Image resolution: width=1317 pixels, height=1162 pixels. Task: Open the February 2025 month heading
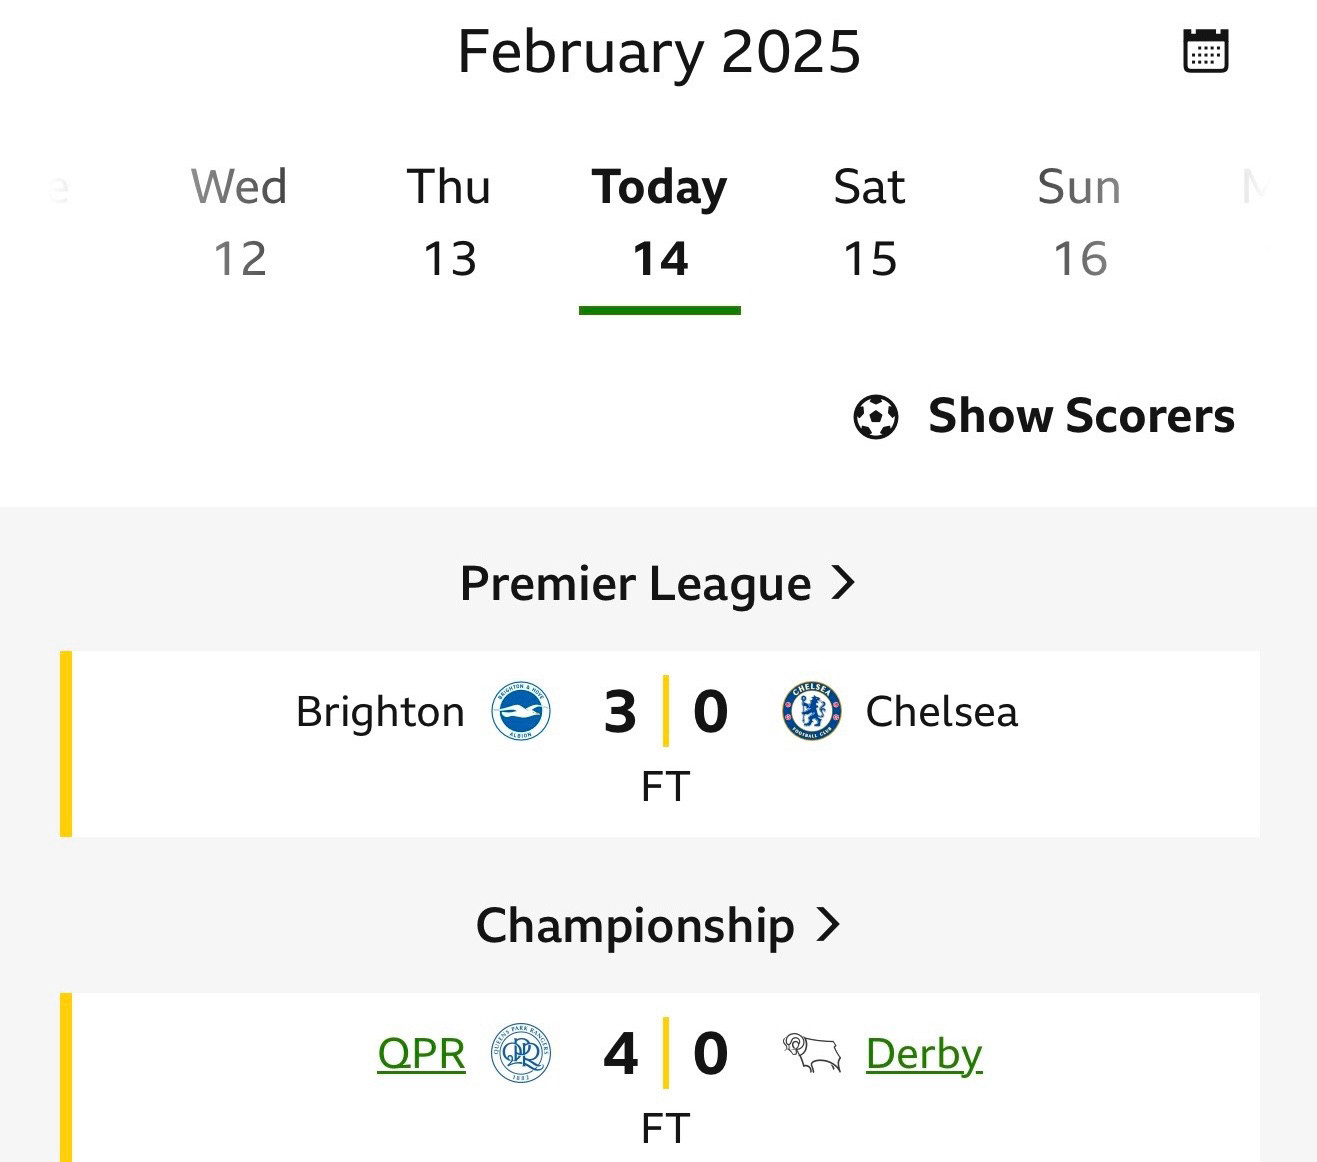(659, 51)
